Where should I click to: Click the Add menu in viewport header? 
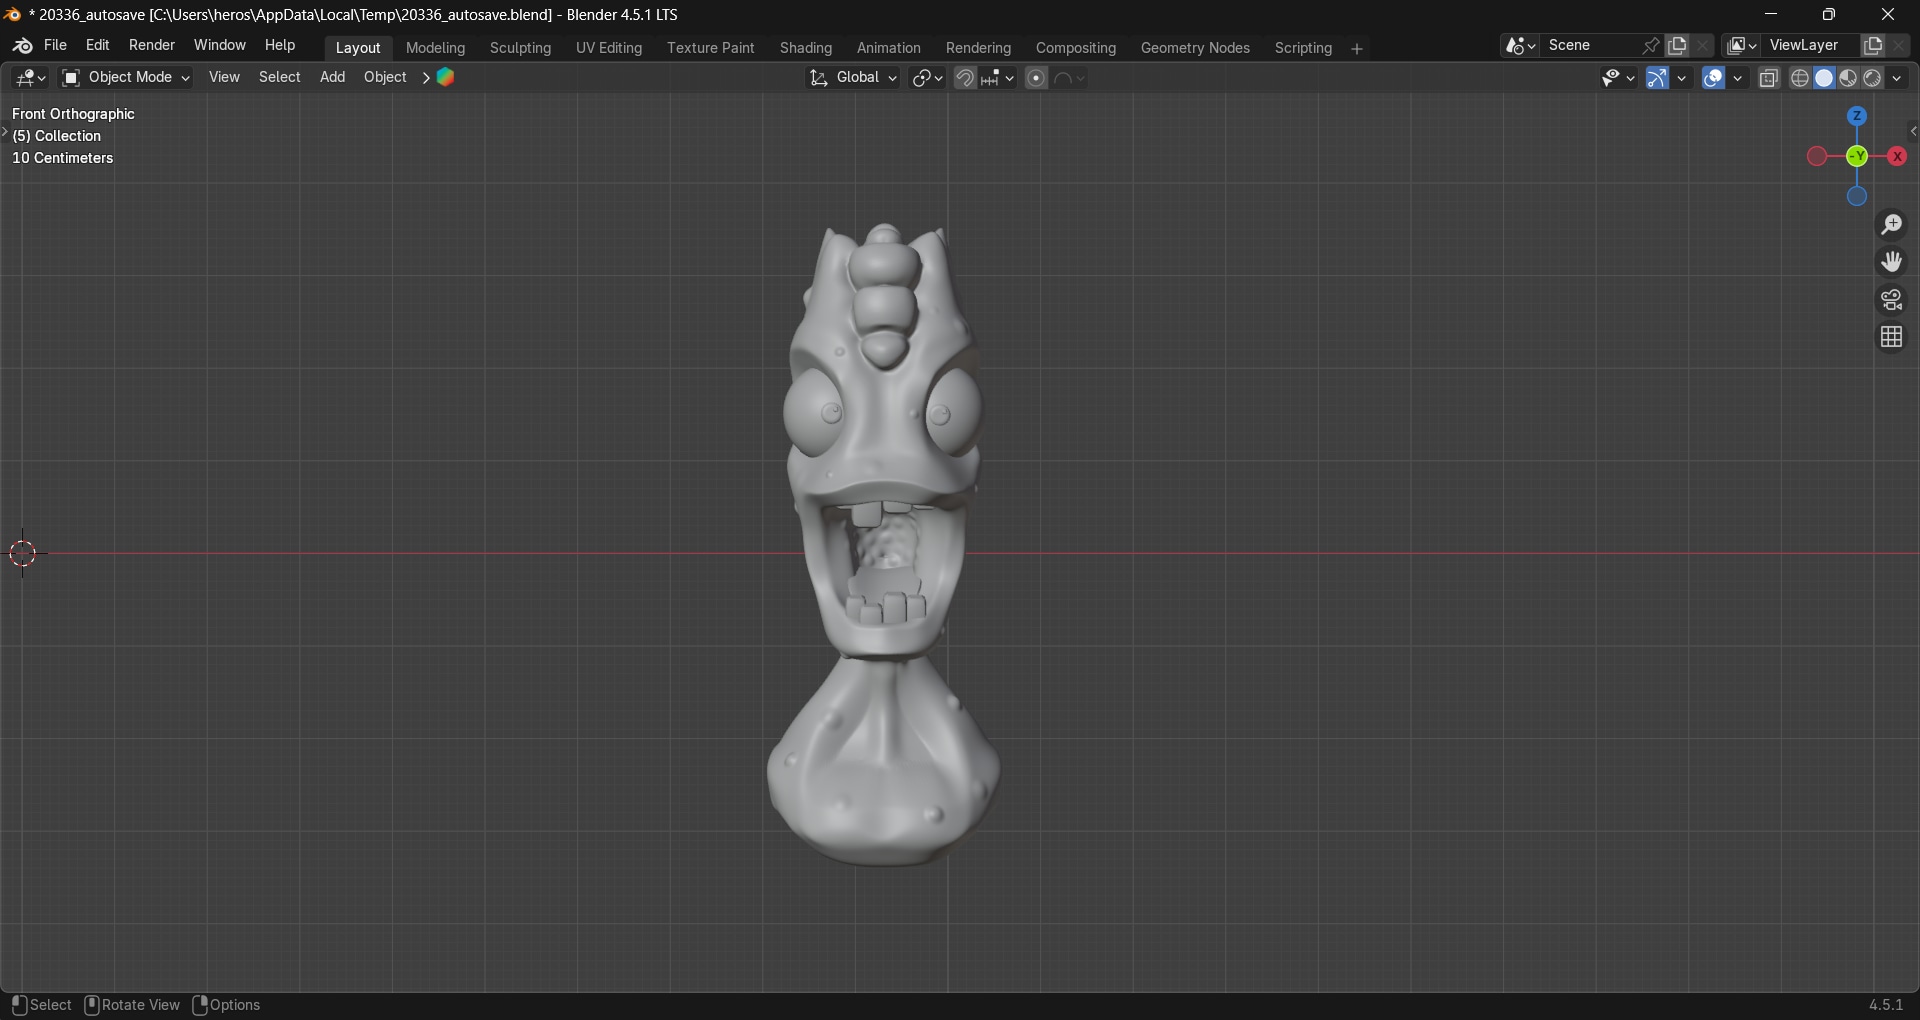coord(332,78)
